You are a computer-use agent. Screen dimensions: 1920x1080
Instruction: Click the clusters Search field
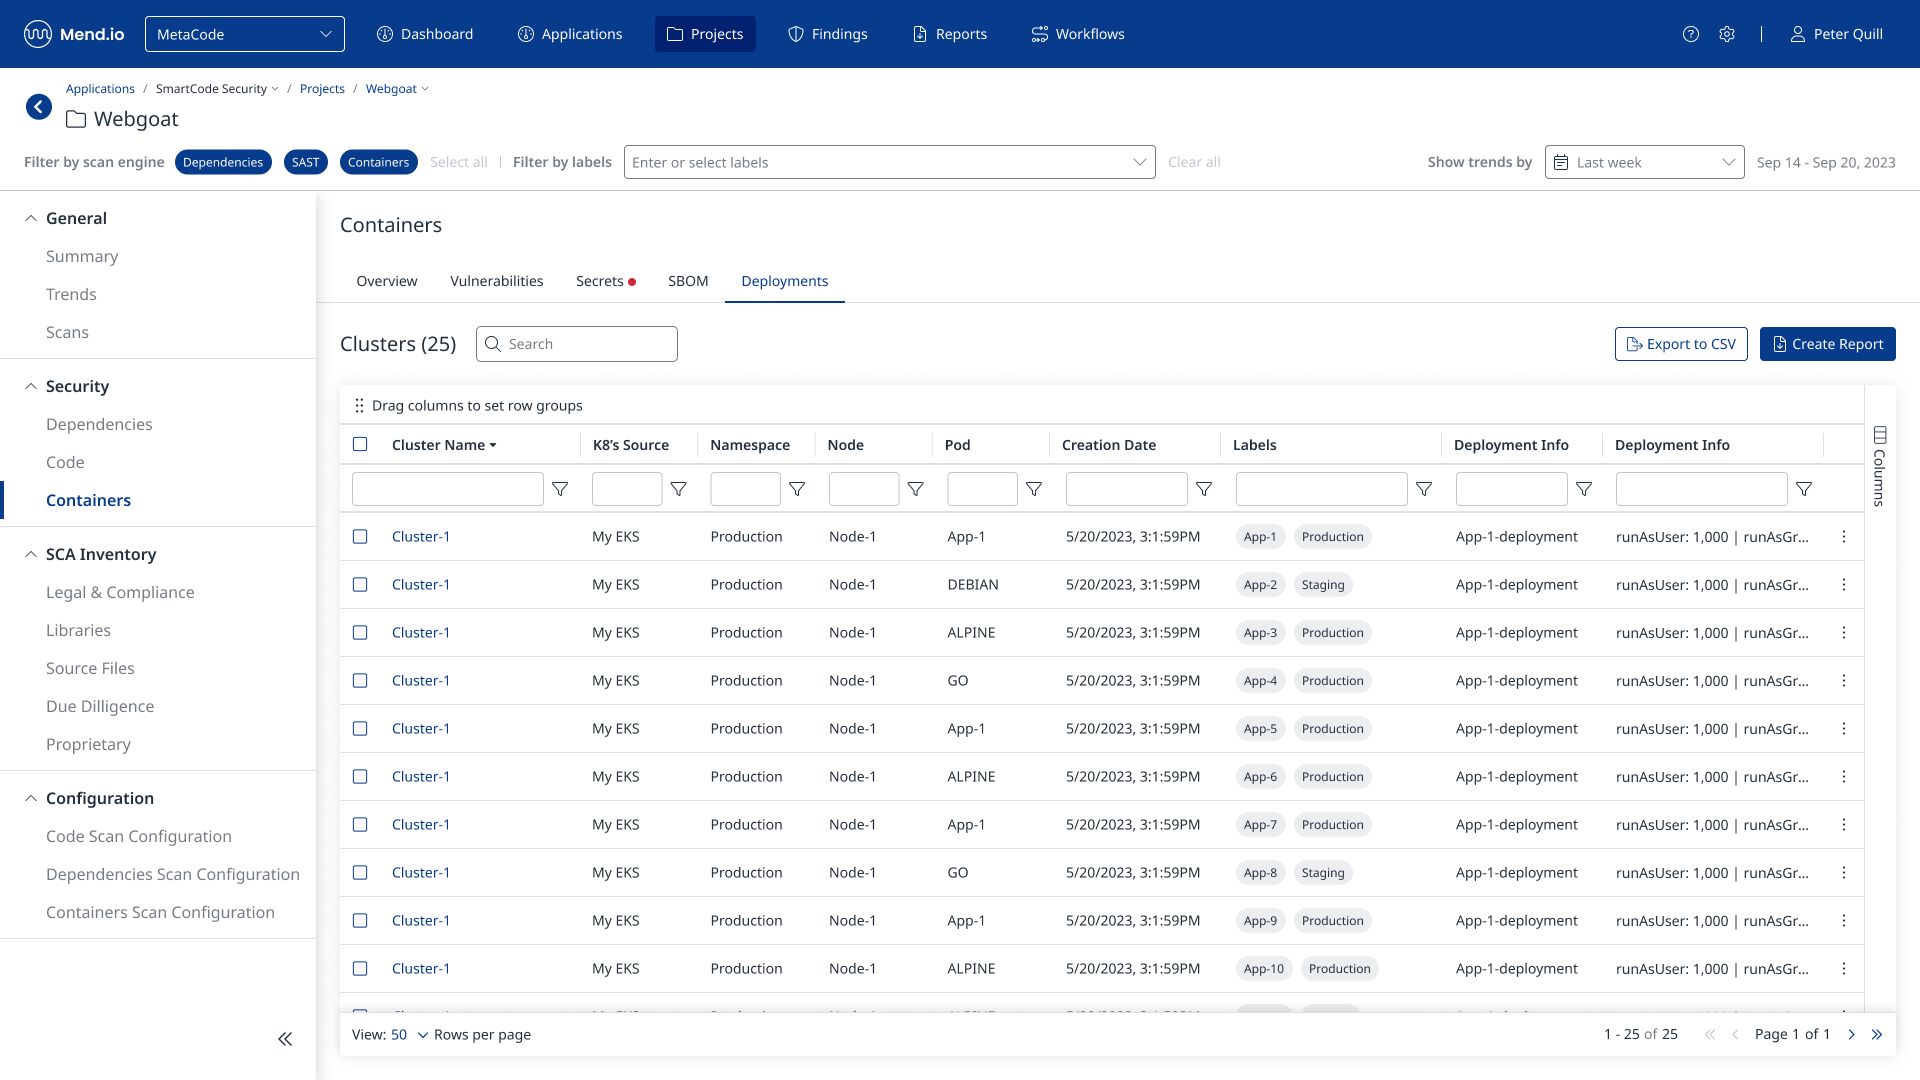tap(577, 344)
